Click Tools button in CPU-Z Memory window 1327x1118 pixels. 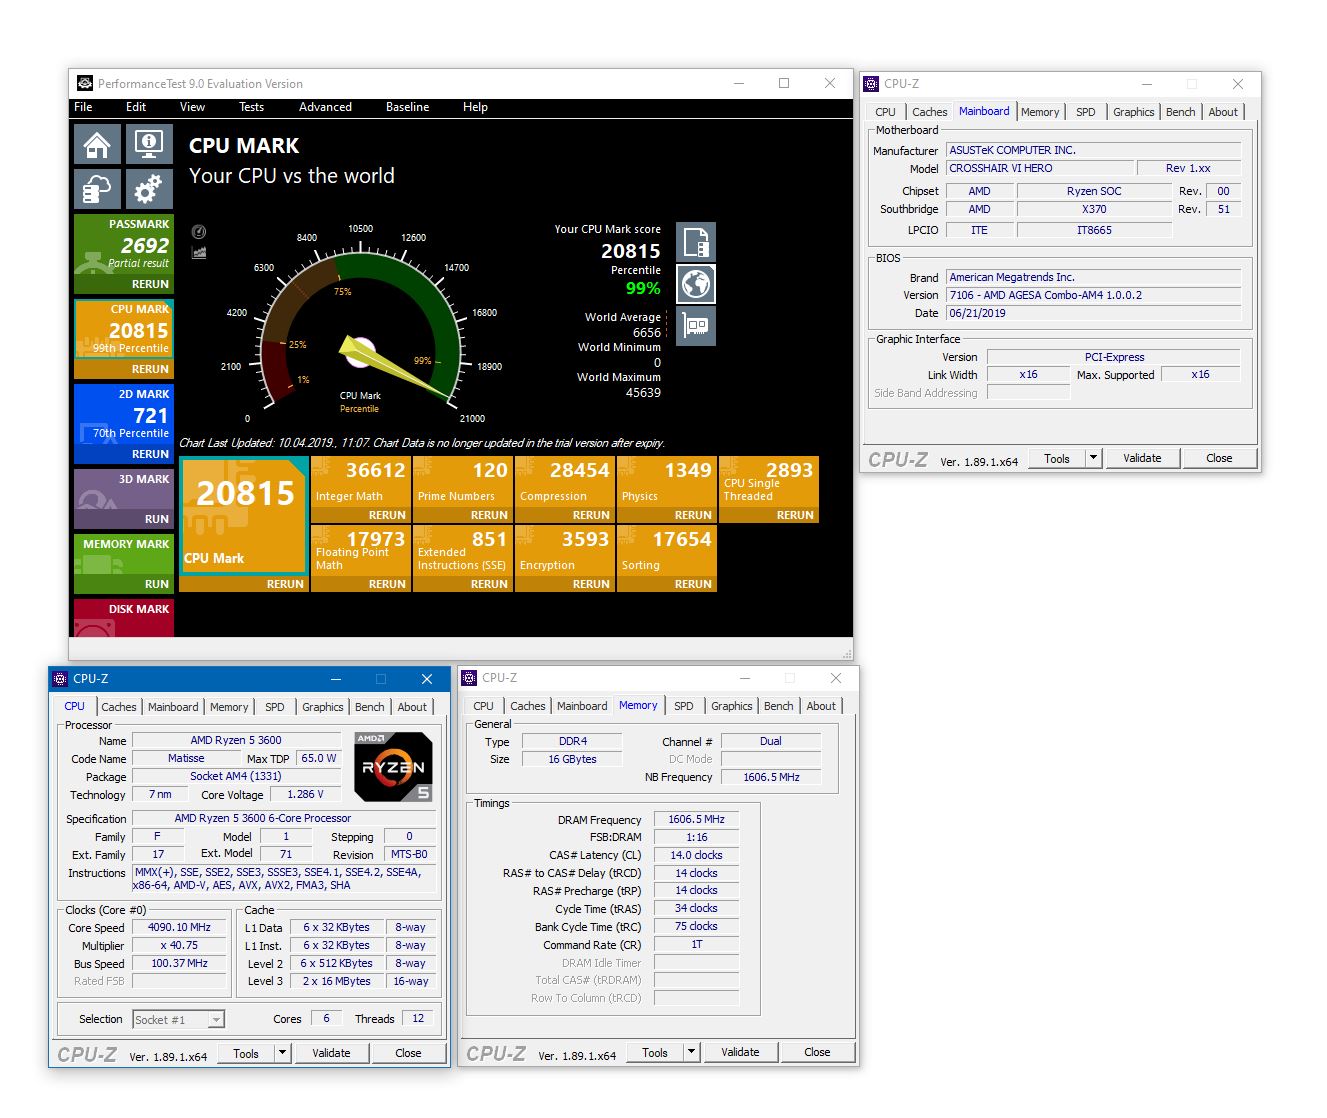click(x=655, y=1052)
